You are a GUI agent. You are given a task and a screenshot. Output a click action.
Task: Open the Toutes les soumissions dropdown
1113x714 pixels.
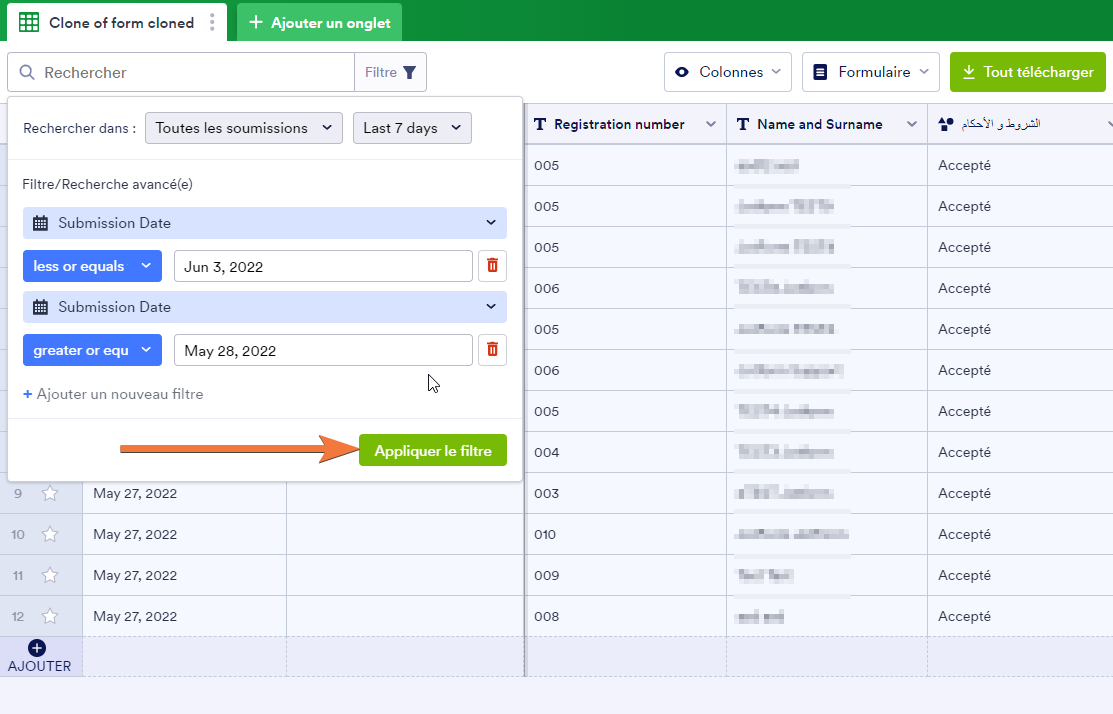point(243,128)
